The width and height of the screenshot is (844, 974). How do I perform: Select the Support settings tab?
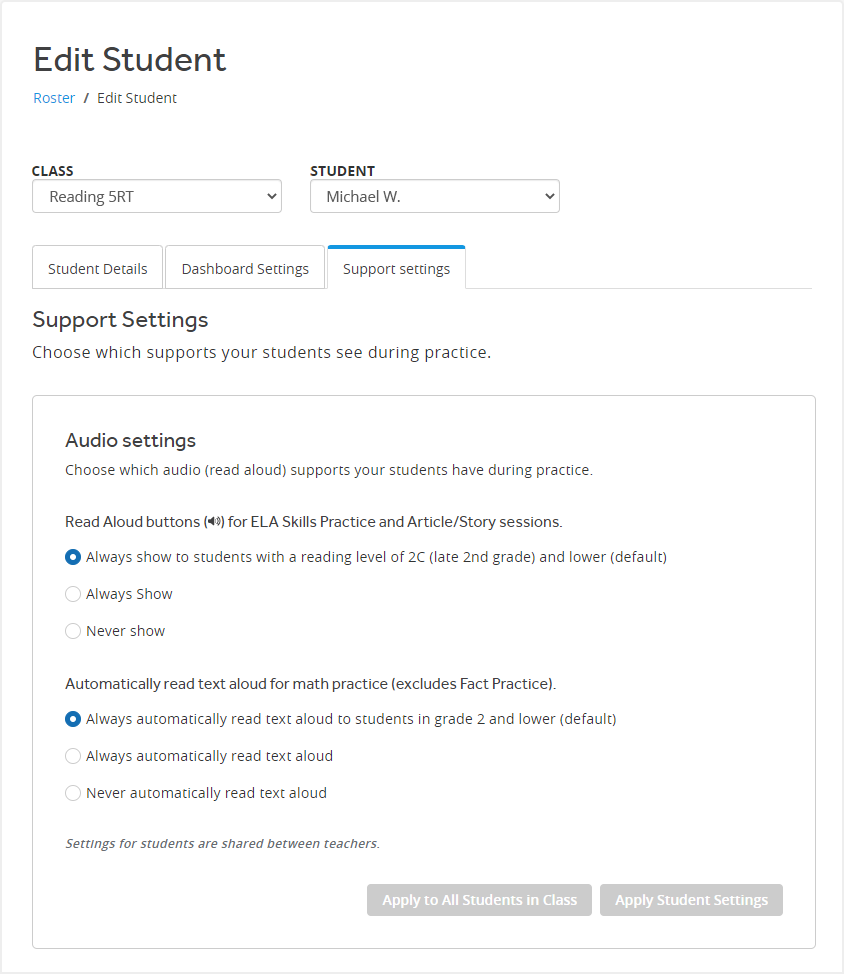coord(396,268)
